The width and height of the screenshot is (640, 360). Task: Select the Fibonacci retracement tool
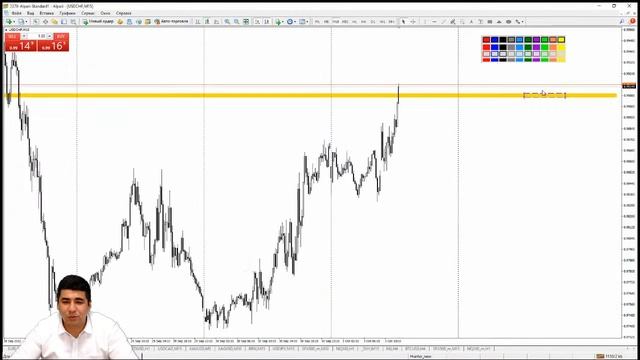coord(462,22)
